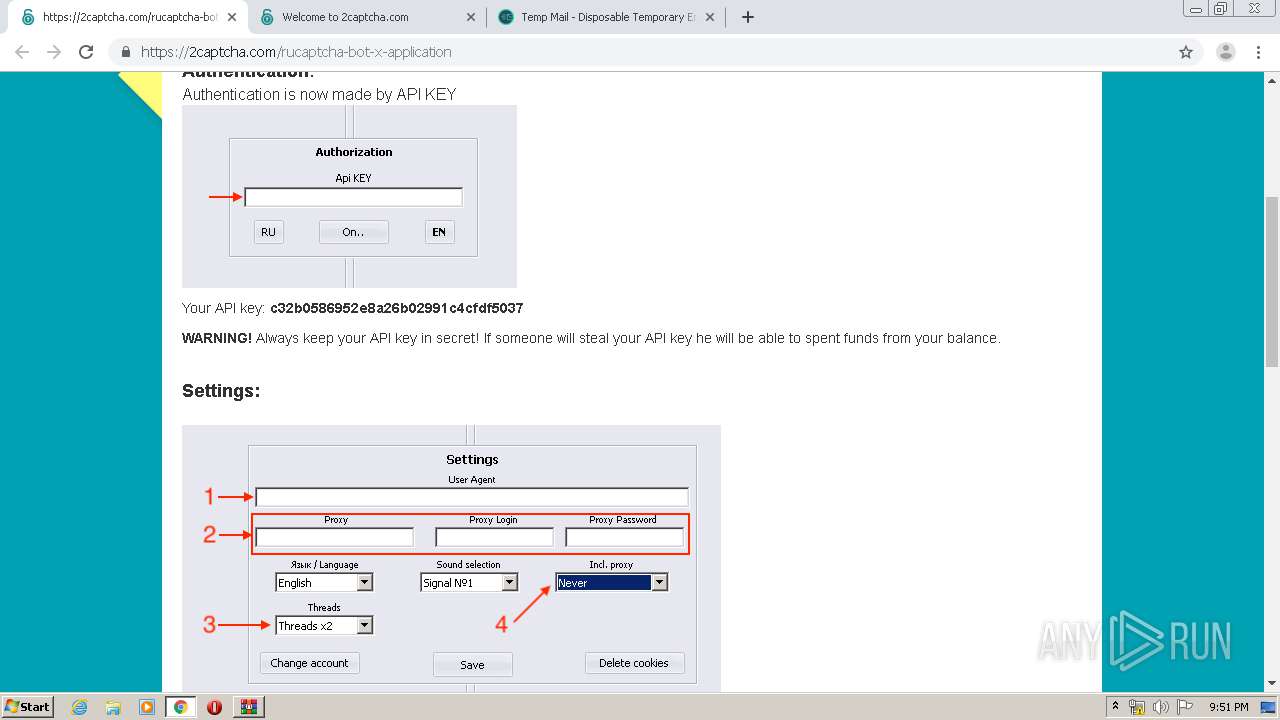This screenshot has width=1280, height=720.
Task: Close the Welcome to 2captcha.com tab
Action: coord(471,17)
